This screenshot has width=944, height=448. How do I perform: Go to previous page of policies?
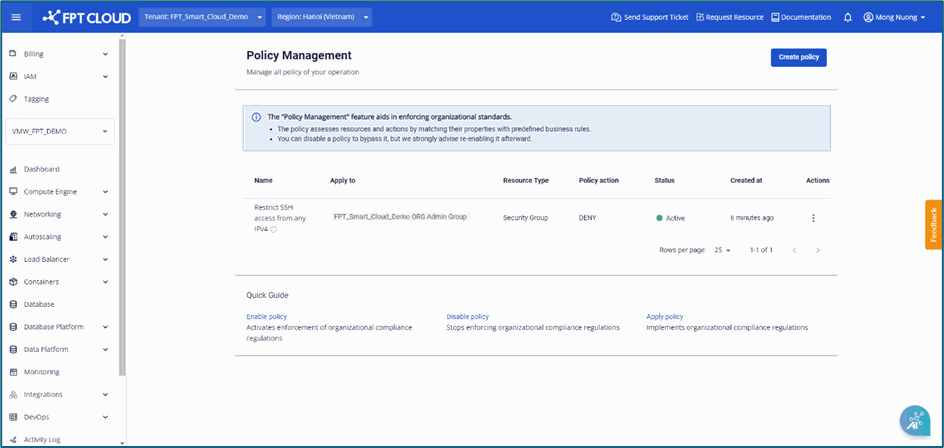(794, 250)
